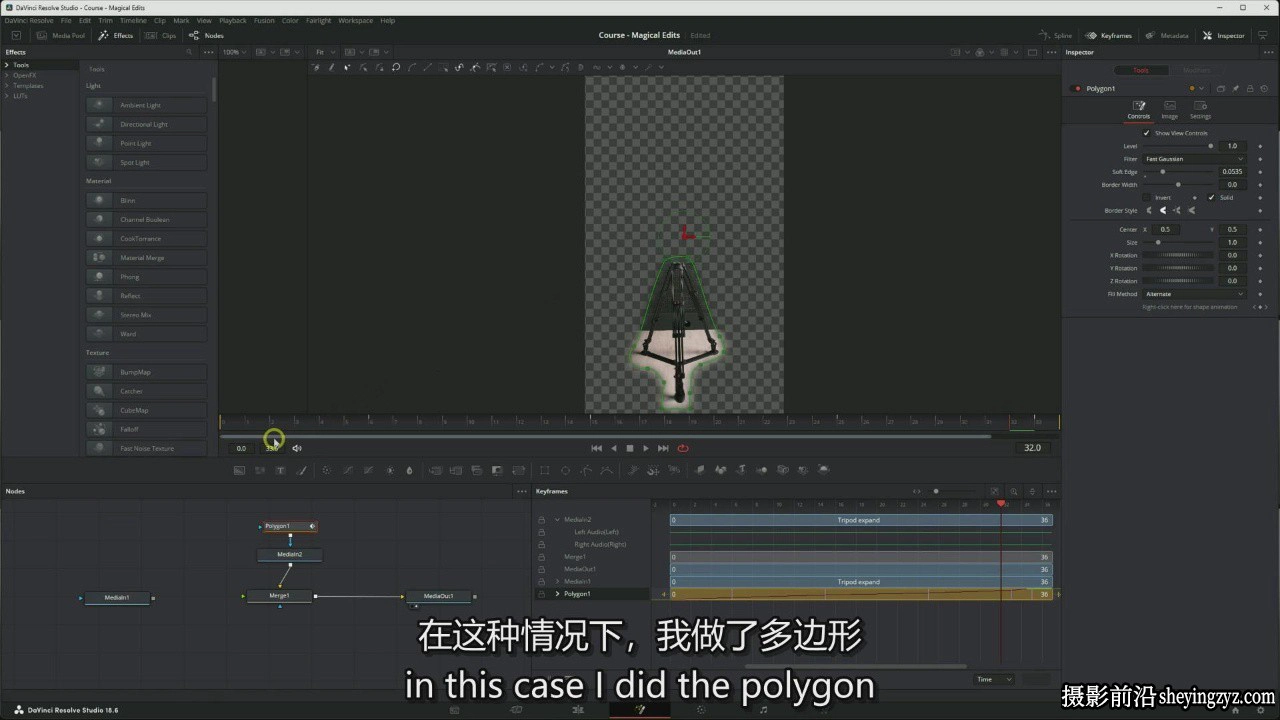1280x720 pixels.
Task: Open the Fusion menu
Action: coord(264,20)
